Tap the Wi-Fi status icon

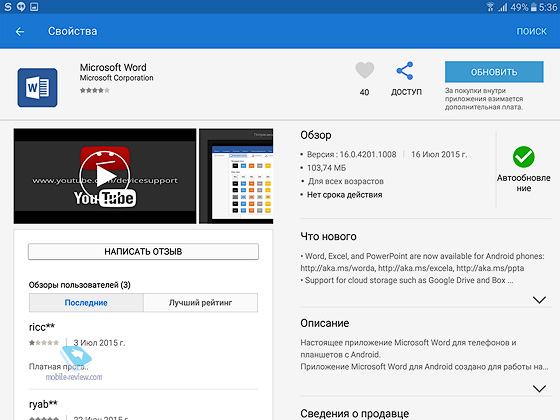coord(490,7)
